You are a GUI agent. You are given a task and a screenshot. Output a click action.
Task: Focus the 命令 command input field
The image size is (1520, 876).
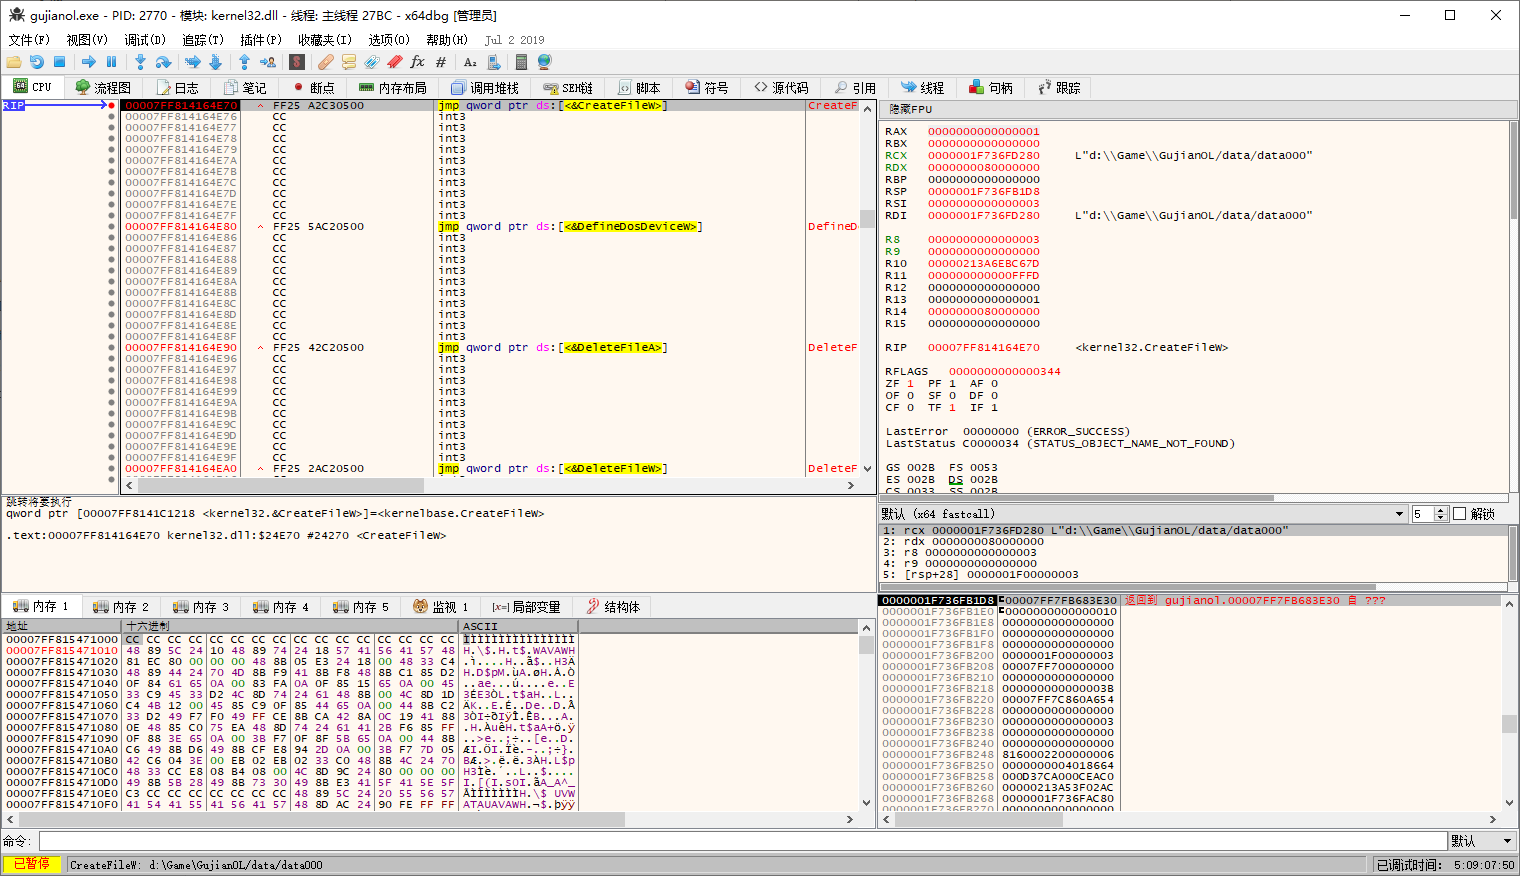tap(742, 841)
